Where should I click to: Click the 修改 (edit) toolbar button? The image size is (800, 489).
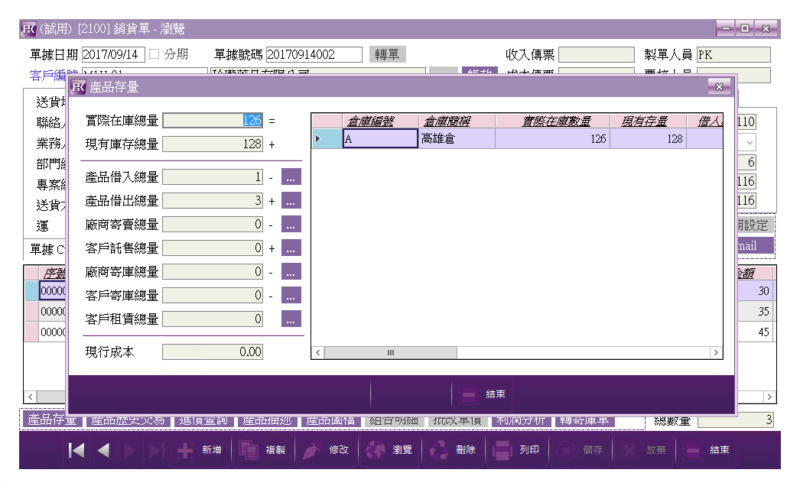(326, 450)
